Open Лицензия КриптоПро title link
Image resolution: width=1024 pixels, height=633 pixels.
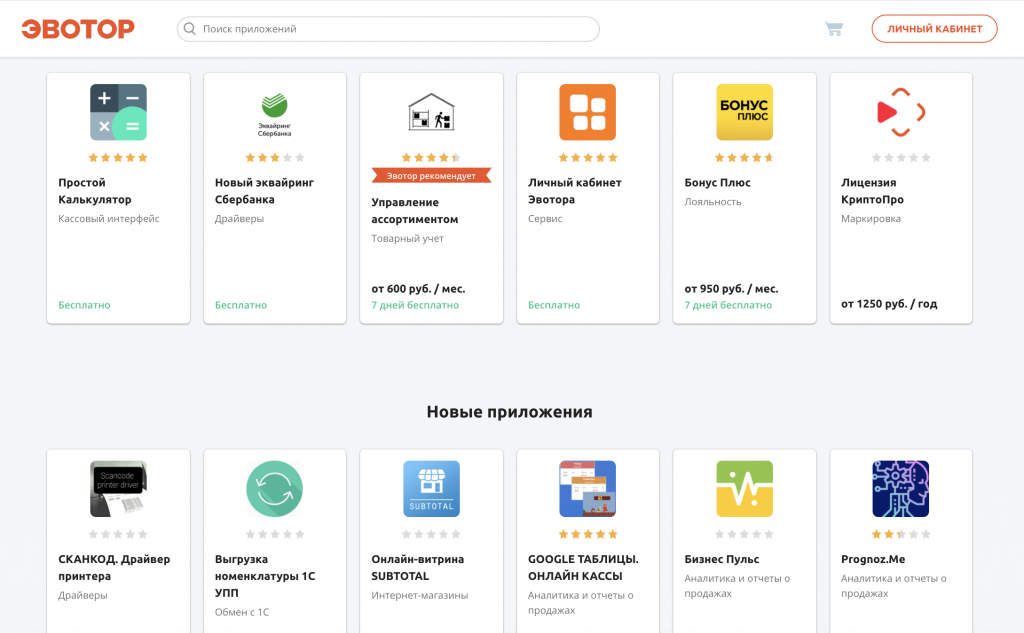coord(872,191)
